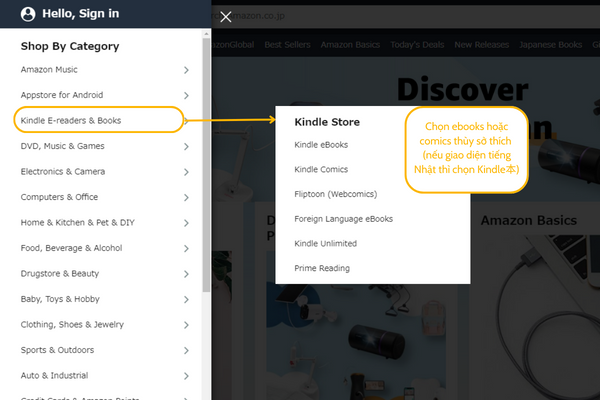
Task: Click Amazon Basics in the dimmed nav bar
Action: (350, 45)
